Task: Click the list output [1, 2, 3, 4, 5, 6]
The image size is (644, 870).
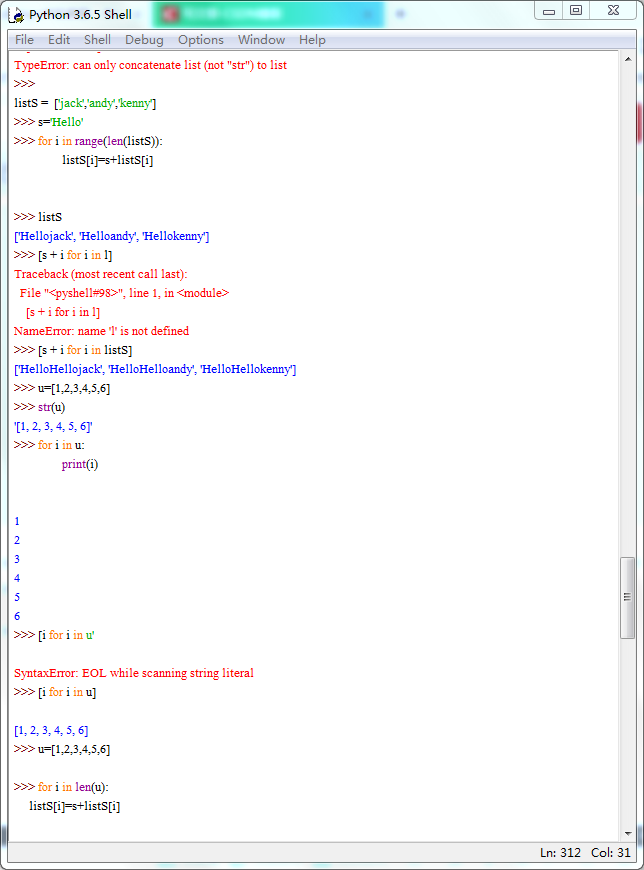Action: (51, 730)
